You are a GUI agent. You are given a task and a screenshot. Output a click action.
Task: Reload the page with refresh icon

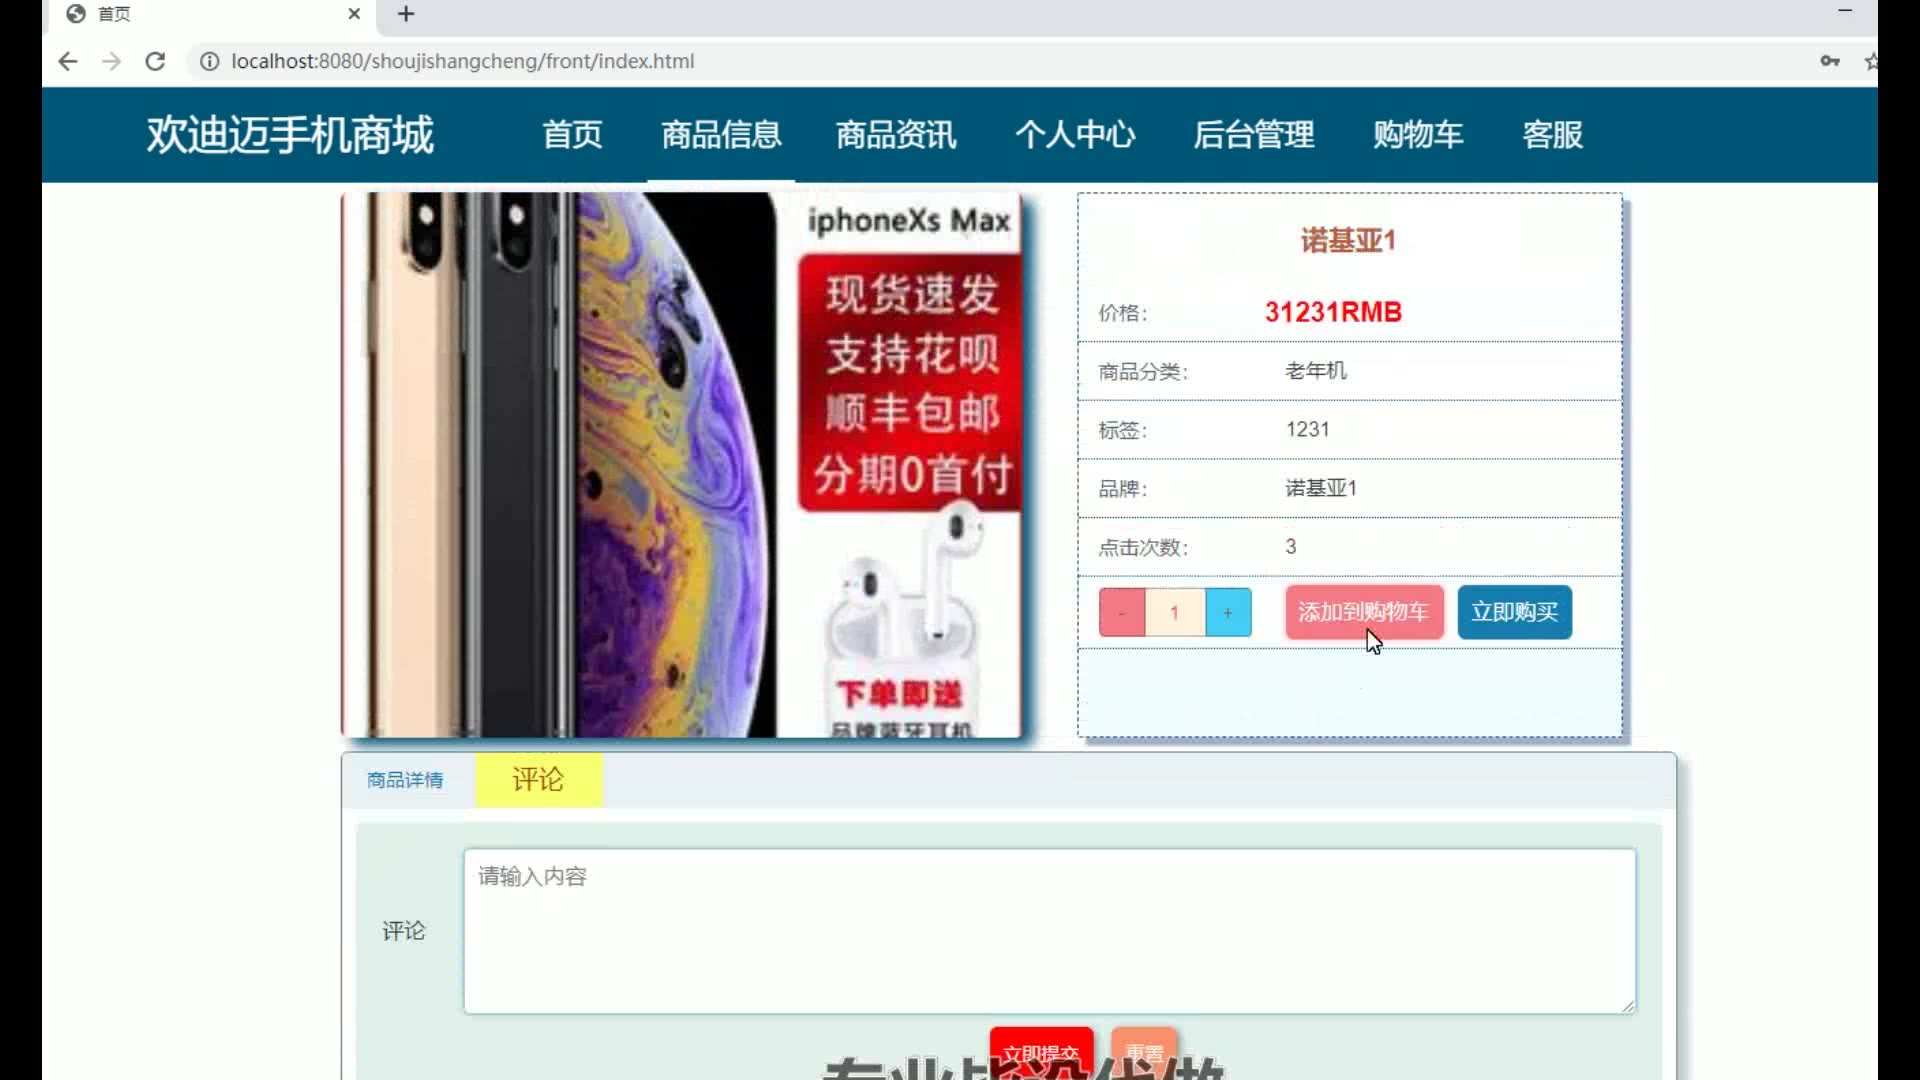coord(155,61)
